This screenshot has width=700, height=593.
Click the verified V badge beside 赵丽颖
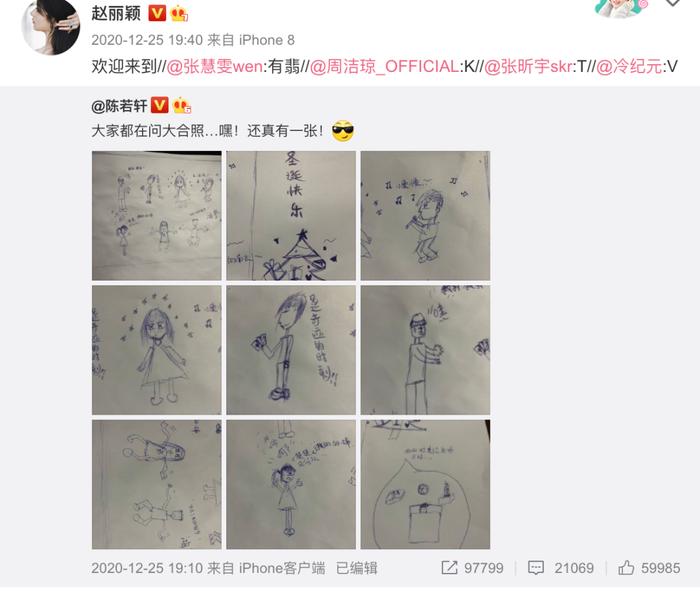[157, 13]
